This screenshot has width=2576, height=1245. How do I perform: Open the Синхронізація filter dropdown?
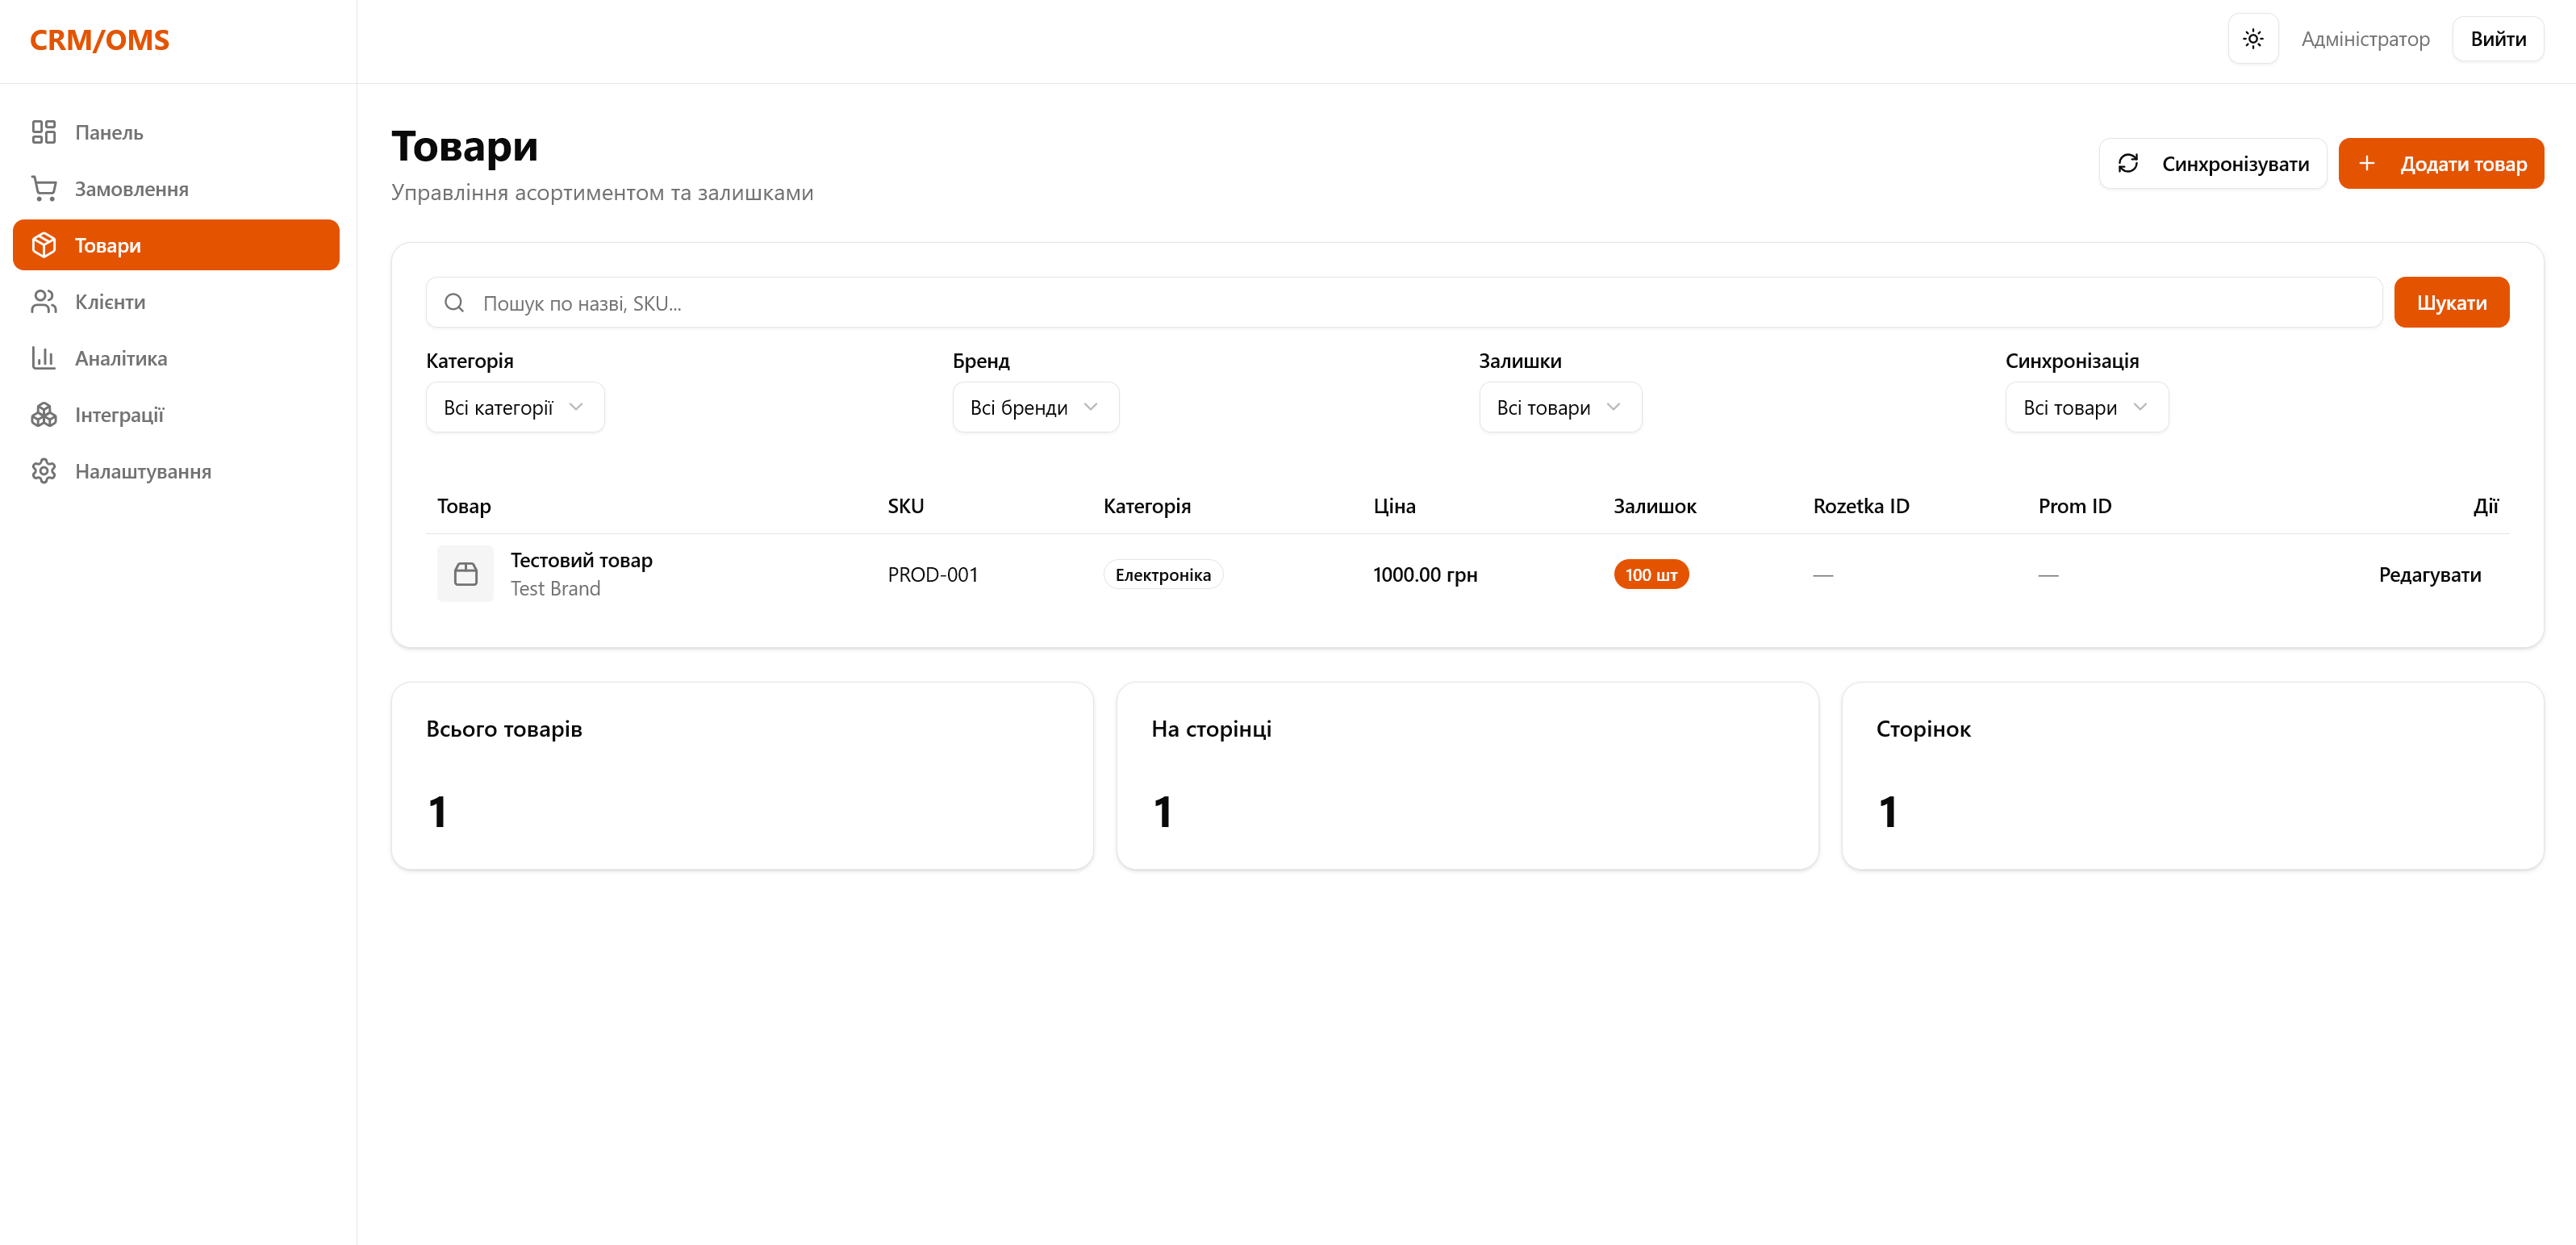click(x=2086, y=407)
